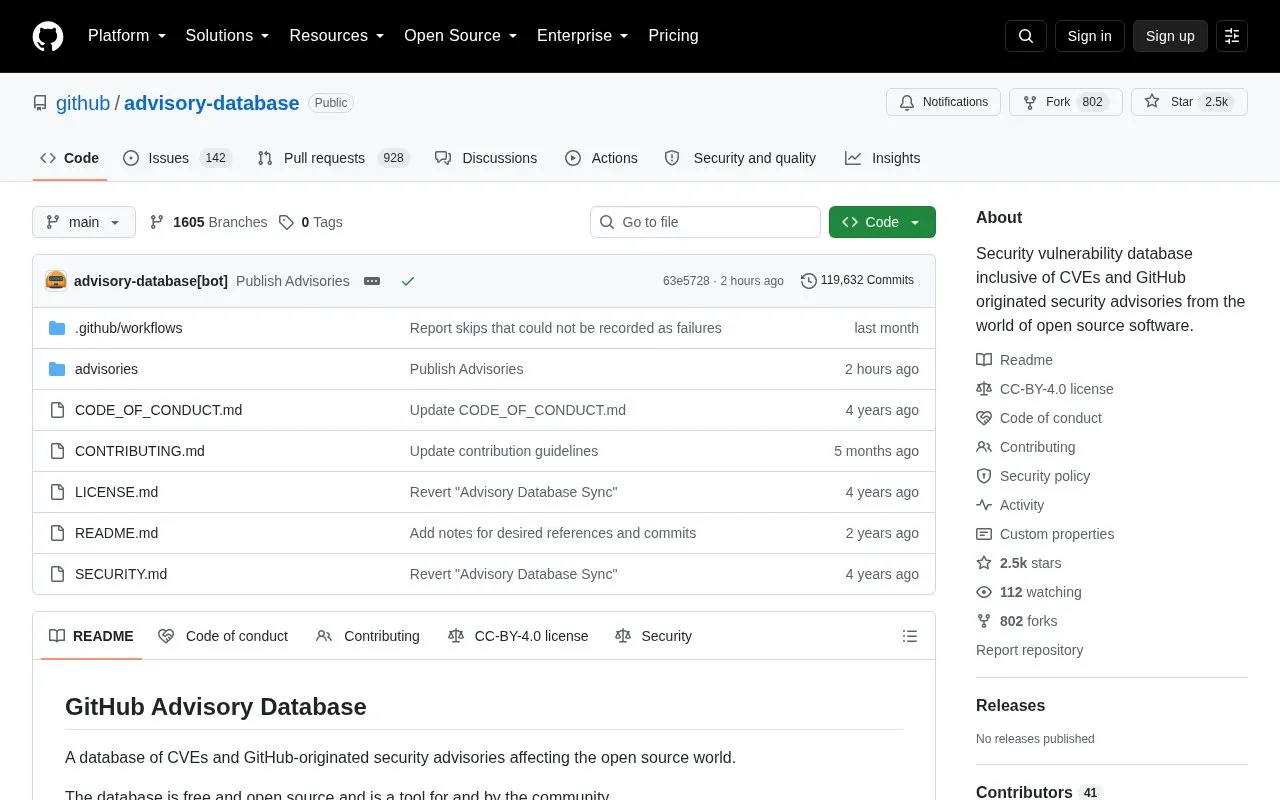Click the file icon beside LICENSE.md

[57, 492]
